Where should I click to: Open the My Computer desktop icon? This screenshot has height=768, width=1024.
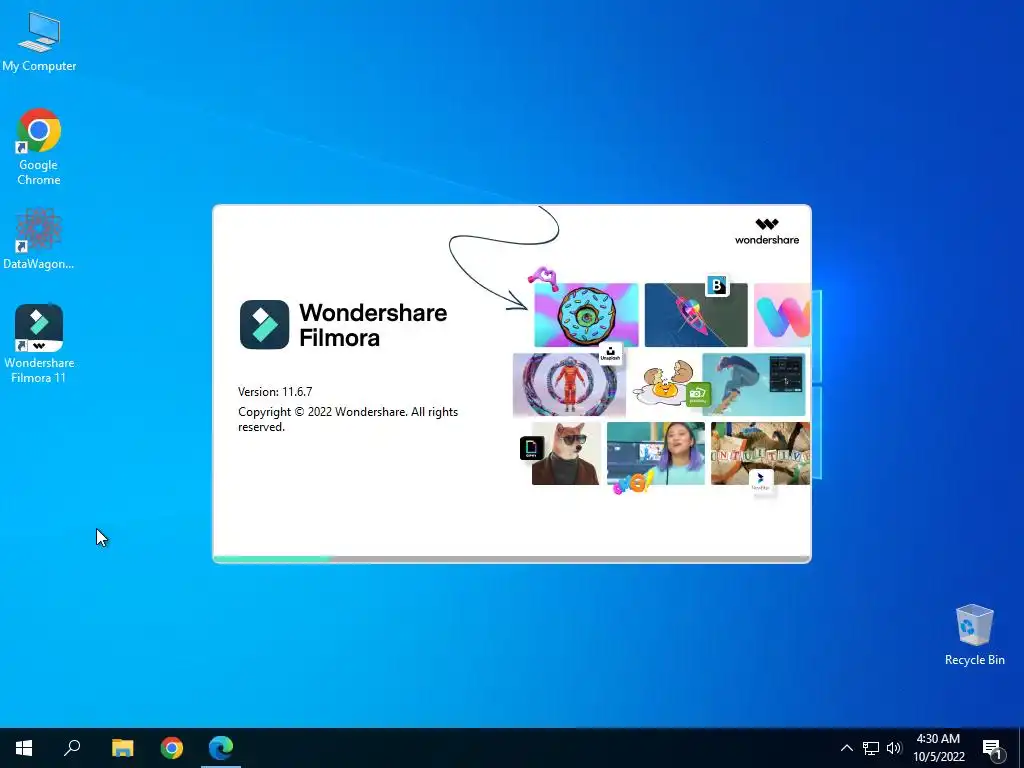click(x=39, y=41)
